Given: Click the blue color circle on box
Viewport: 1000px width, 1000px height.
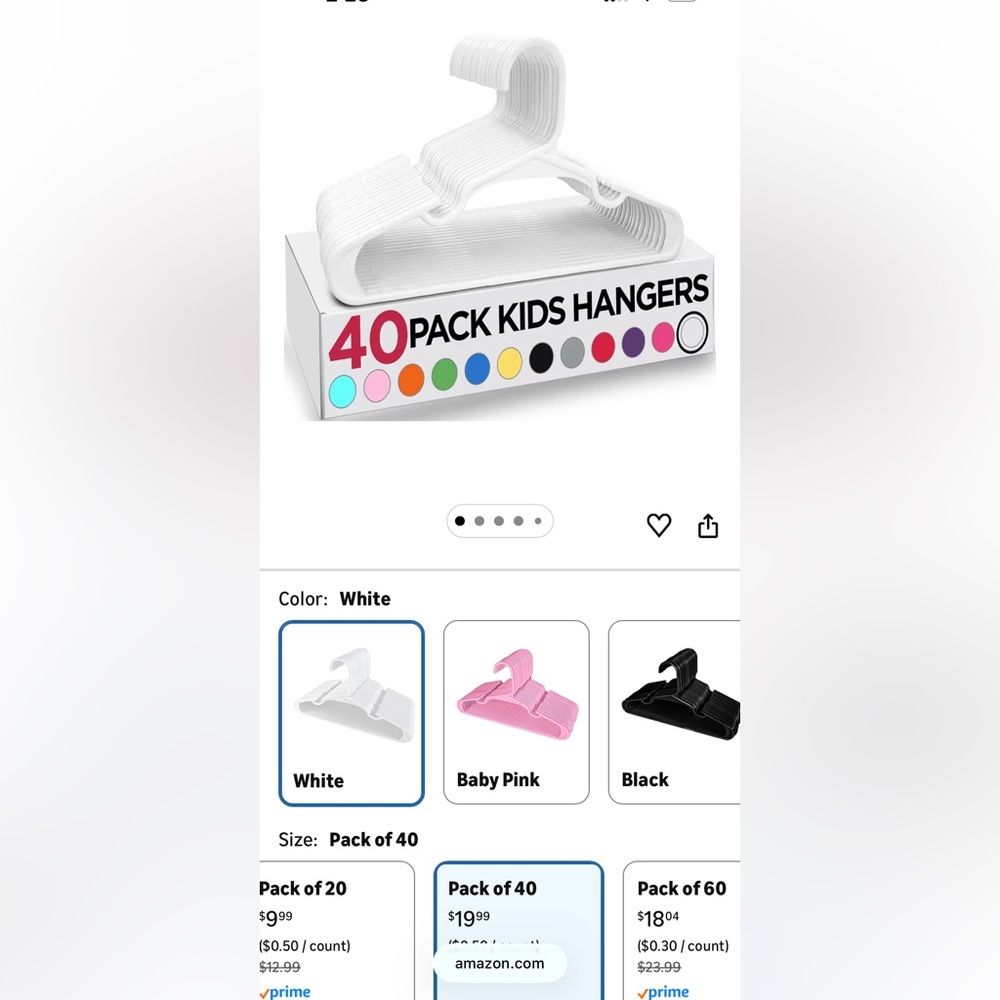Looking at the screenshot, I should point(477,369).
